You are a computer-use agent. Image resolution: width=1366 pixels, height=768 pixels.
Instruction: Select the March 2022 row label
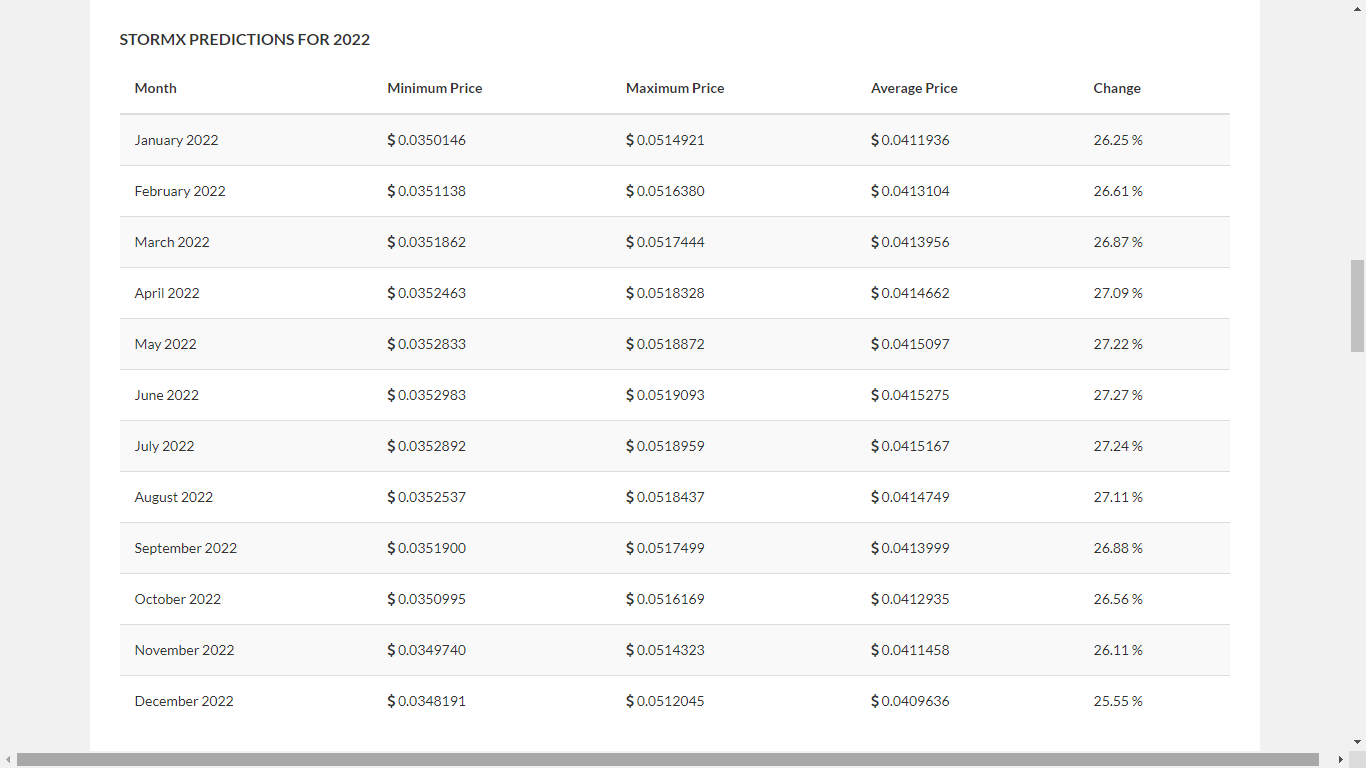(172, 242)
